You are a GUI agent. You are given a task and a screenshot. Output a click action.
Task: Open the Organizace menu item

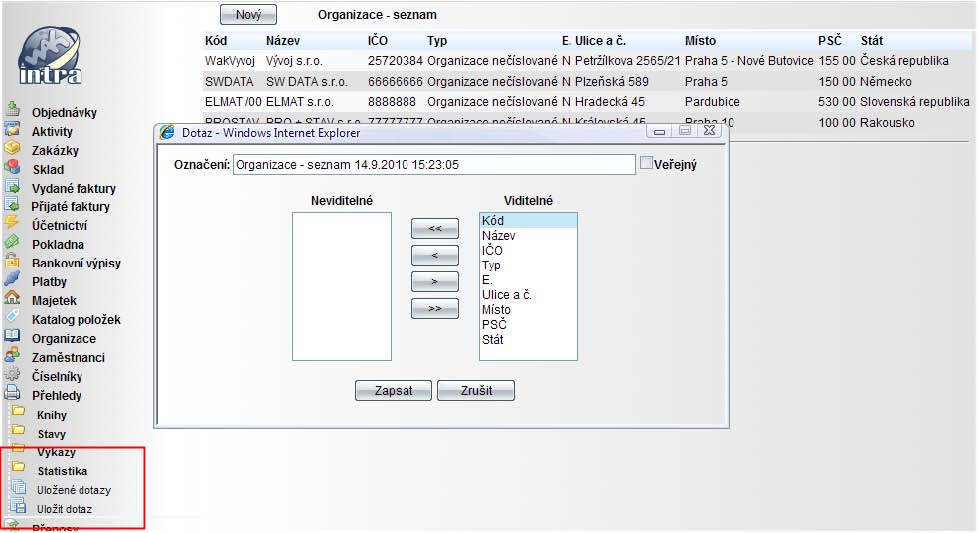[63, 338]
